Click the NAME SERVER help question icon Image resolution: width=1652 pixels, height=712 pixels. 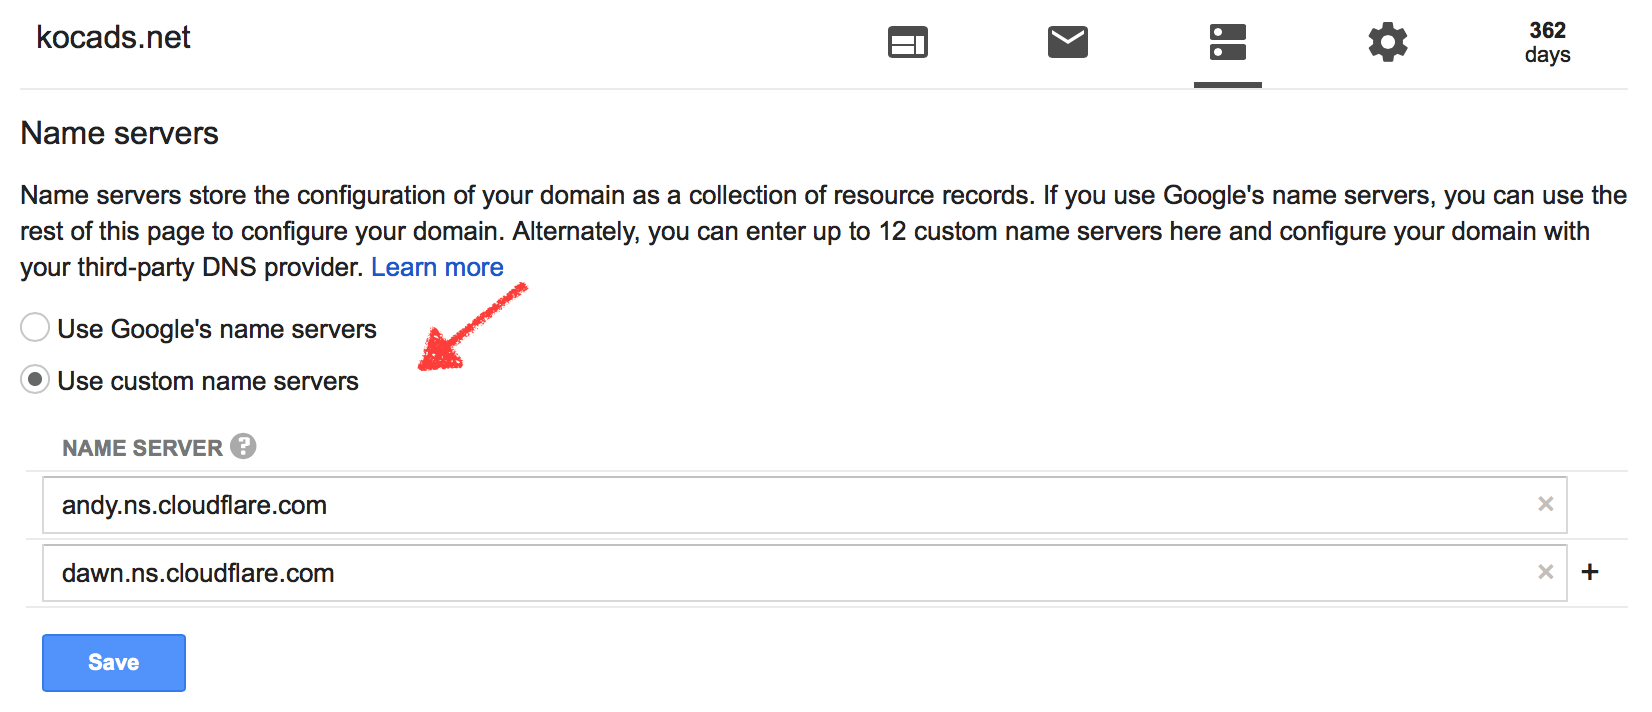click(243, 446)
